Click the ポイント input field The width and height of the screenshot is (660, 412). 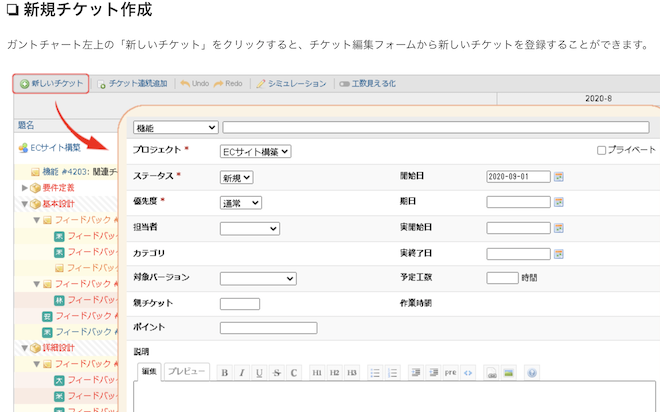[x=269, y=328]
